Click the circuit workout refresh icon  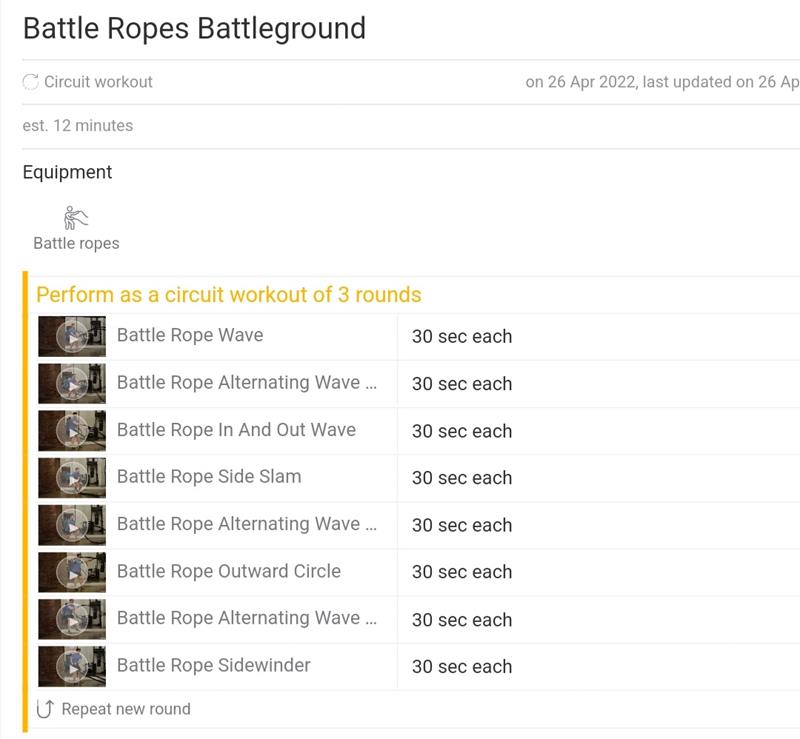(x=31, y=82)
